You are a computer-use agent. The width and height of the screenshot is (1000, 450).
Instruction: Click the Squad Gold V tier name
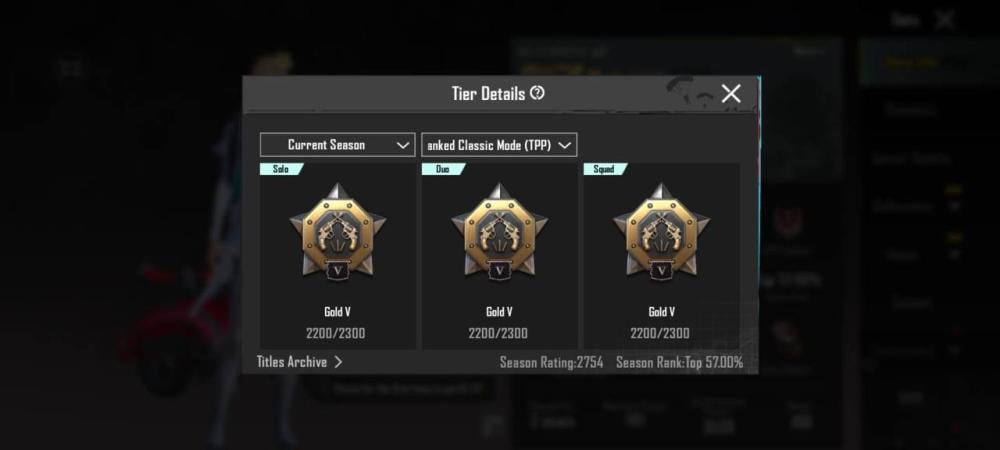tap(661, 312)
